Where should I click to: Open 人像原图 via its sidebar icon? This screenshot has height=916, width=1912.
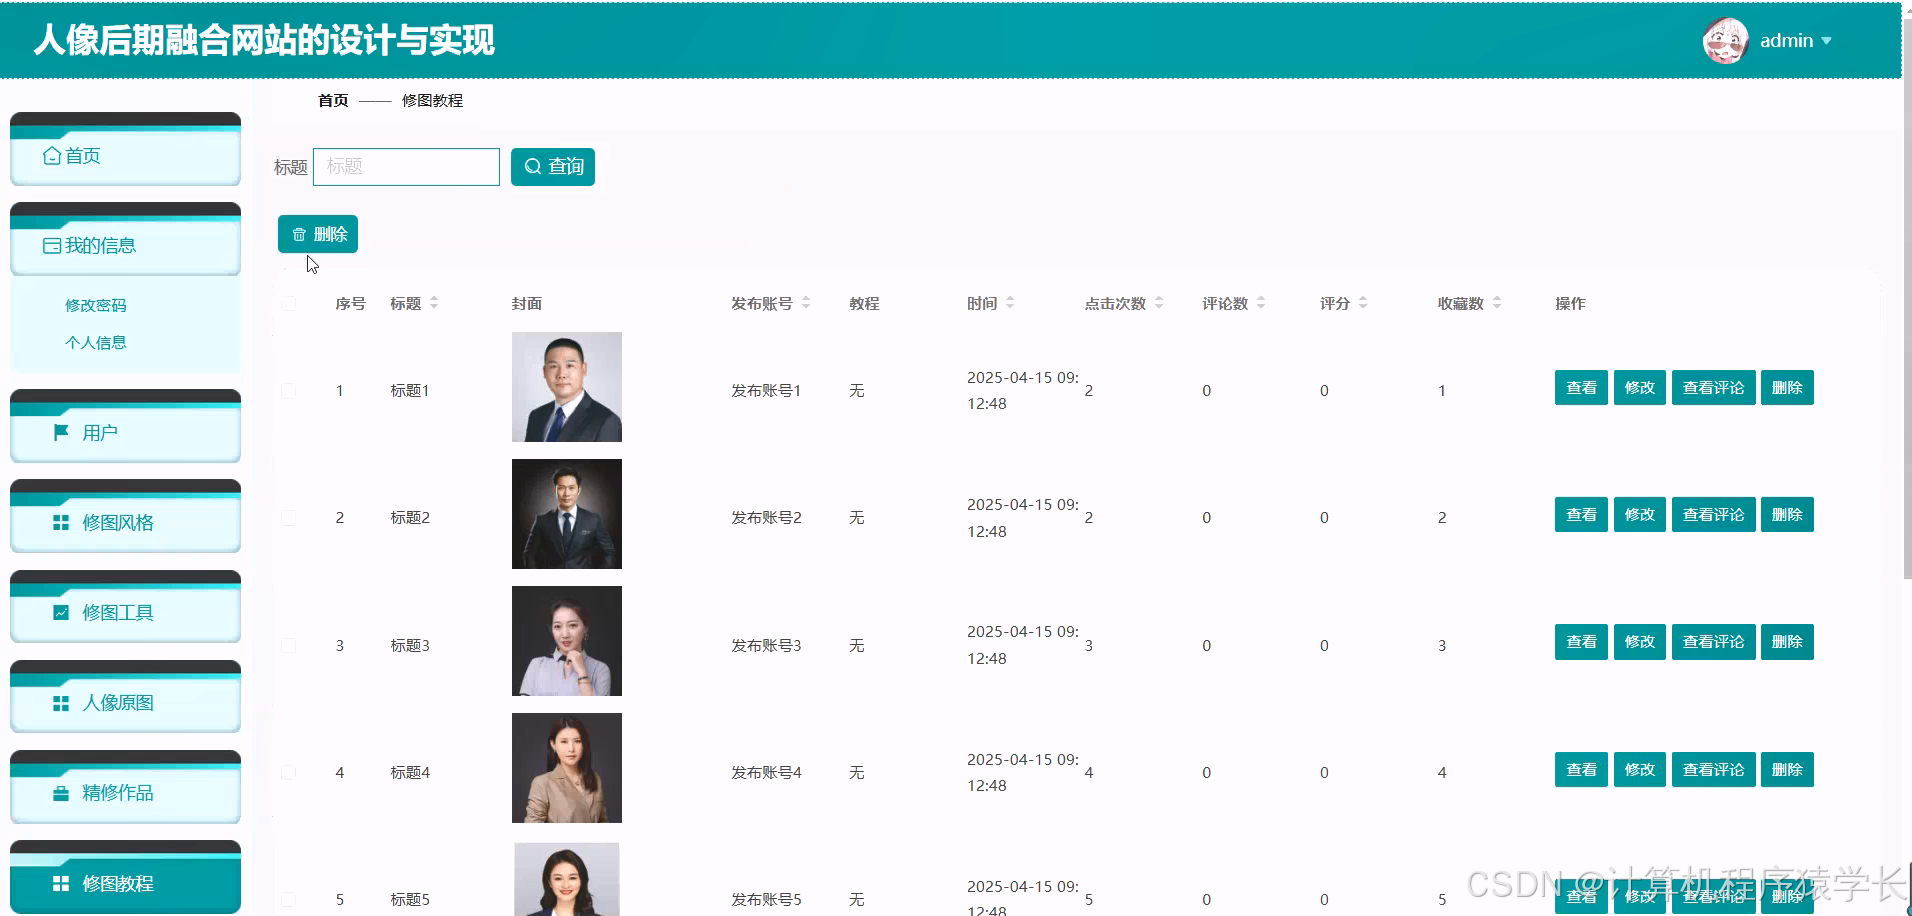(x=60, y=702)
